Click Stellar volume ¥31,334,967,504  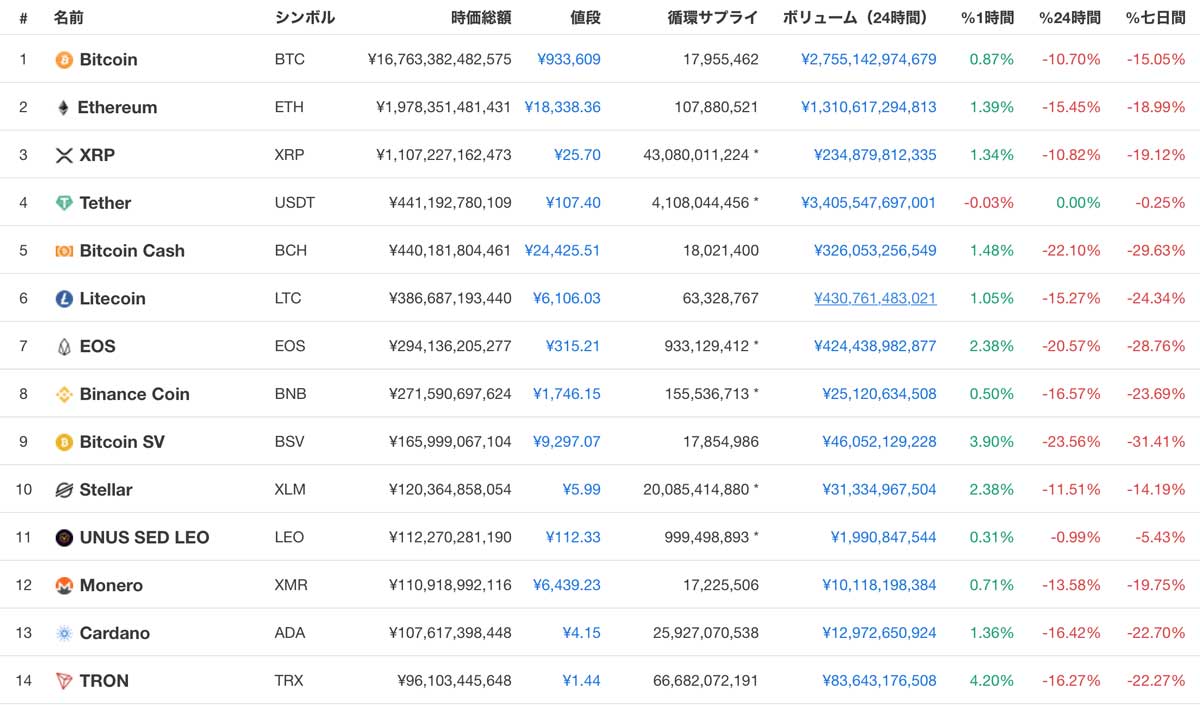click(879, 490)
